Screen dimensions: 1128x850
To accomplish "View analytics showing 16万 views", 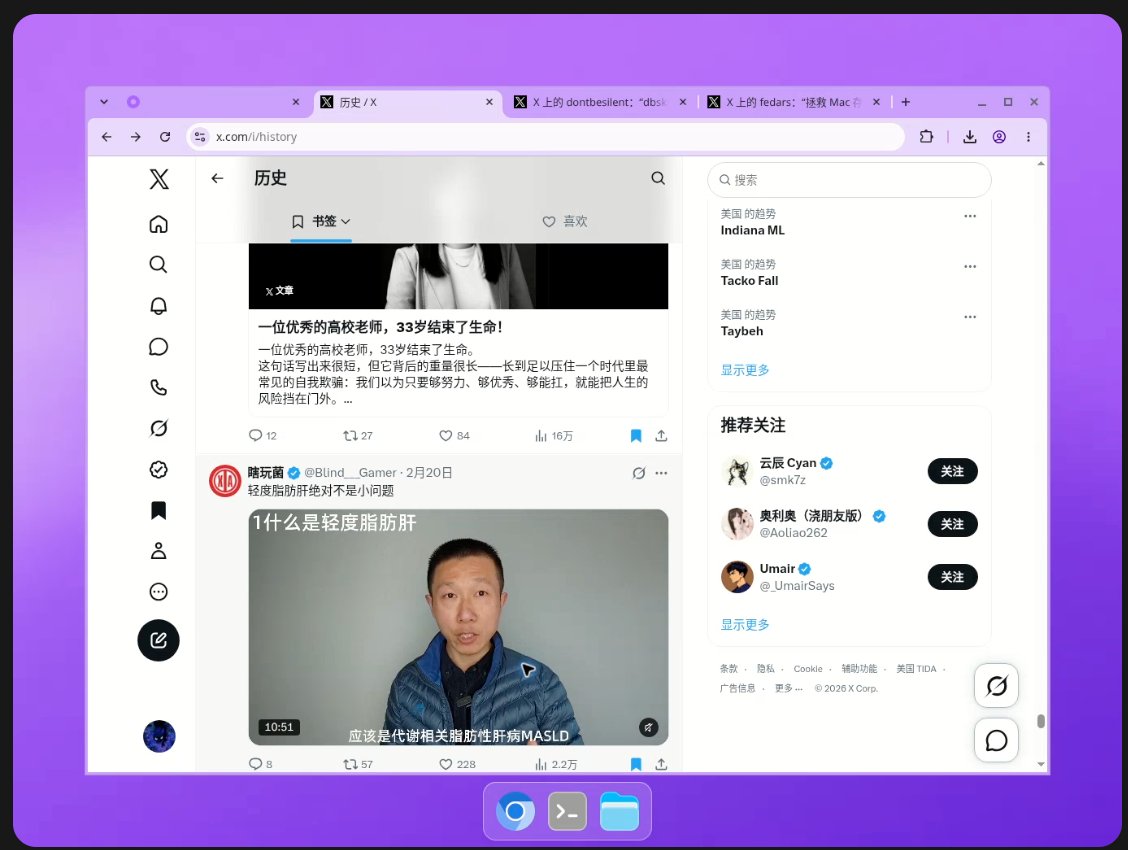I will pos(553,436).
